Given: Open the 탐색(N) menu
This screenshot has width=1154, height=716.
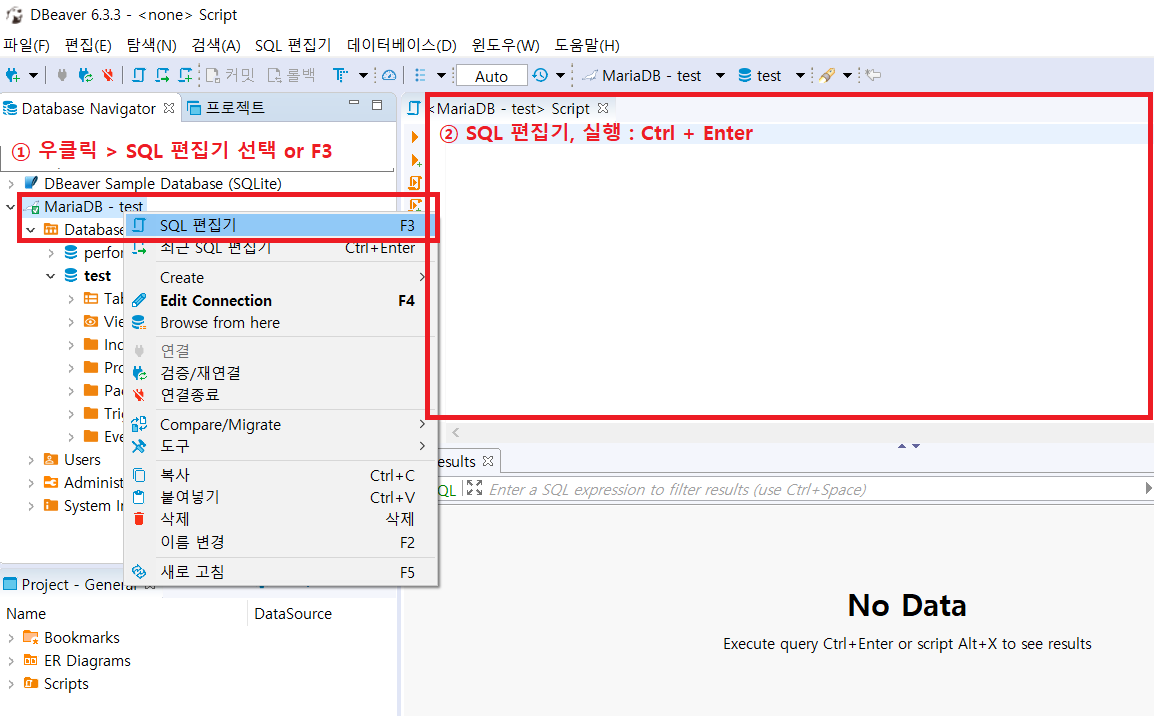Looking at the screenshot, I should pos(152,46).
